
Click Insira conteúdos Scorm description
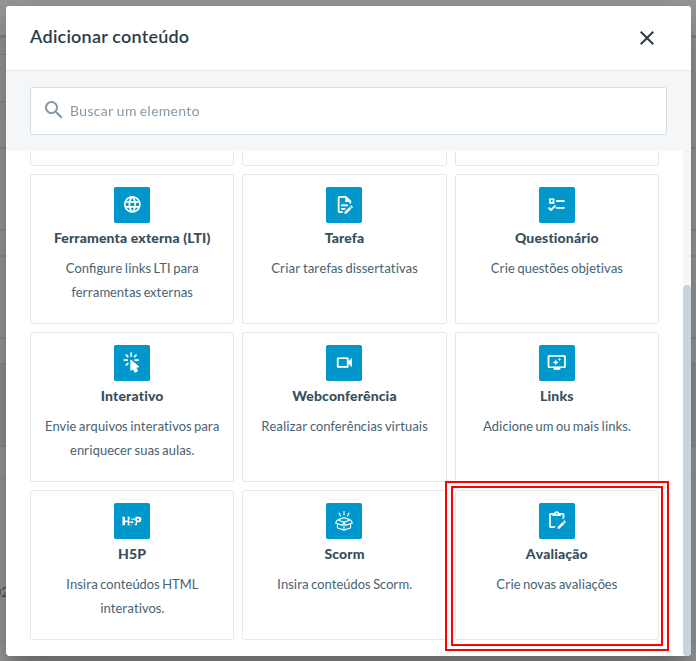[x=344, y=584]
